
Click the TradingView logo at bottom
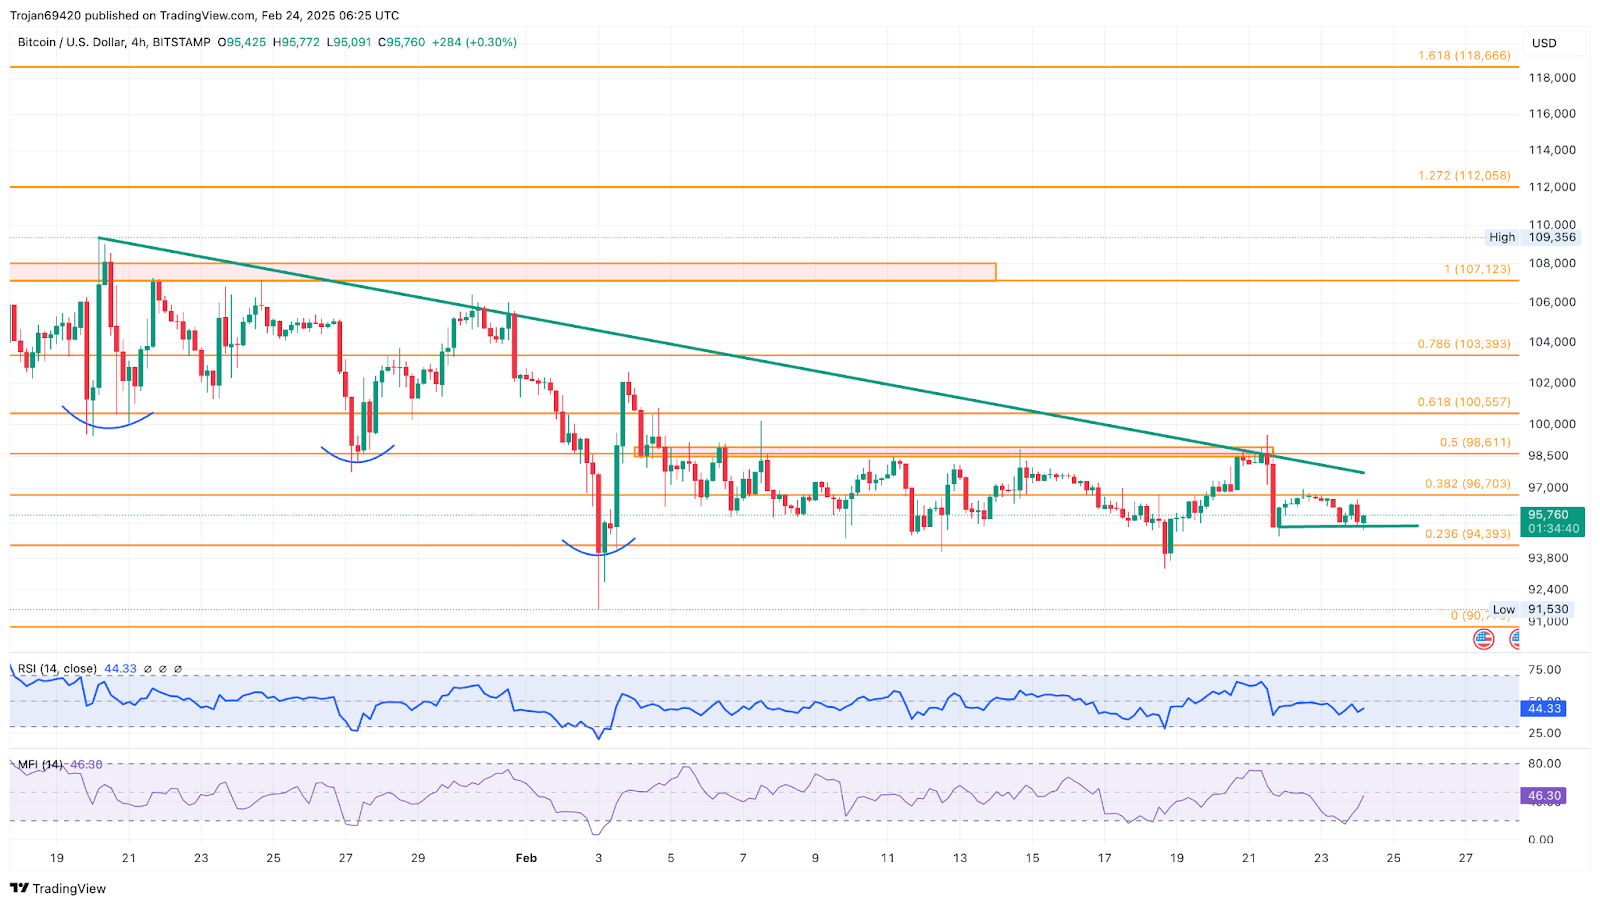(x=58, y=888)
